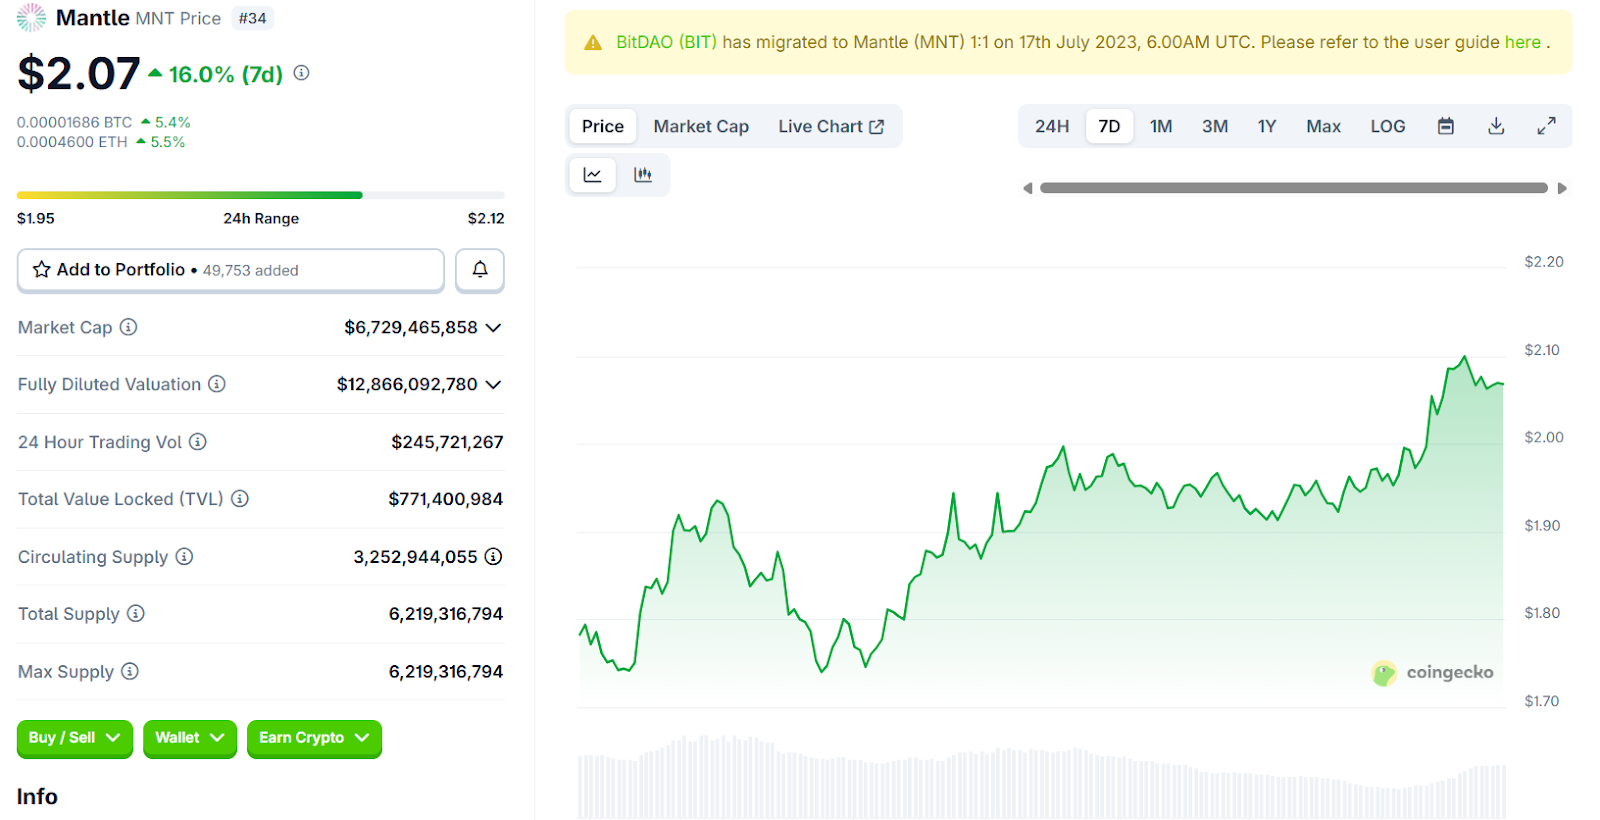This screenshot has width=1600, height=820.
Task: Expand Fully Diluted Valuation details chevron
Action: (x=493, y=385)
